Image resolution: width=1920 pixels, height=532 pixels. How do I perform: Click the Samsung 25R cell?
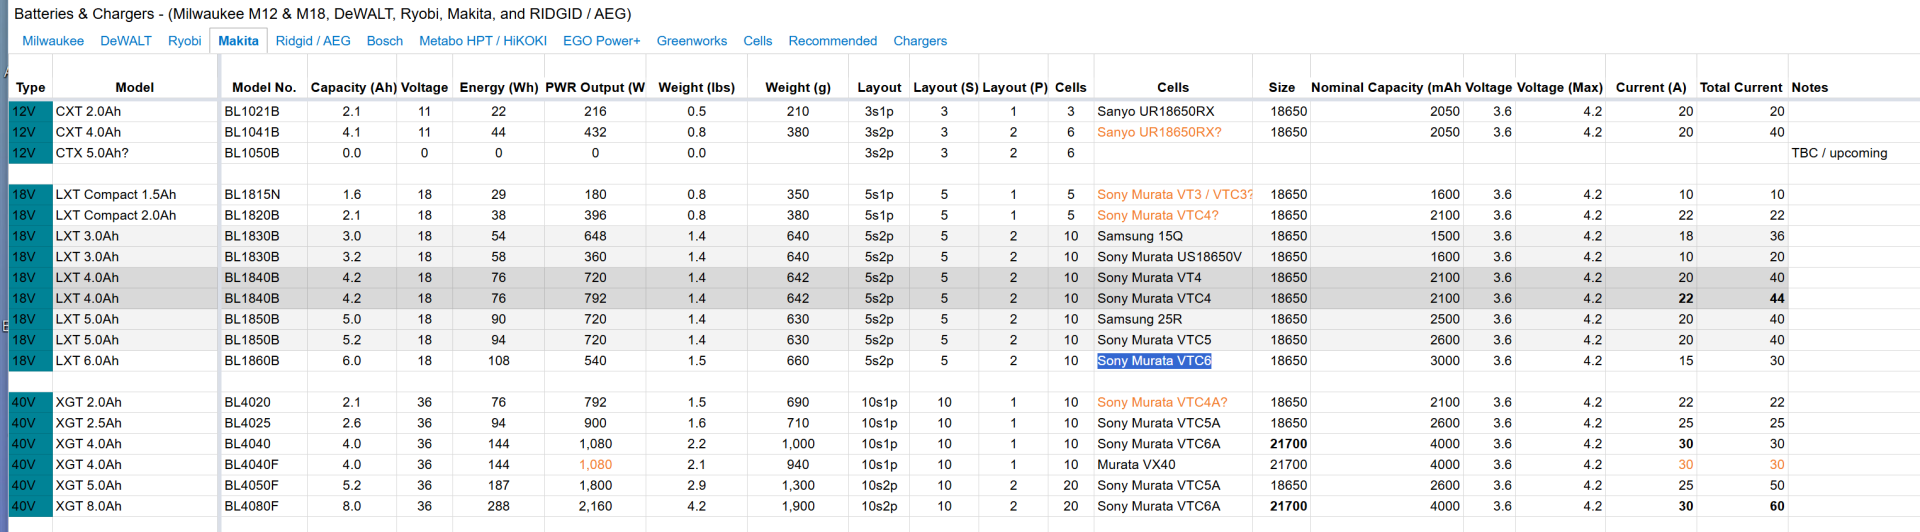[1139, 319]
